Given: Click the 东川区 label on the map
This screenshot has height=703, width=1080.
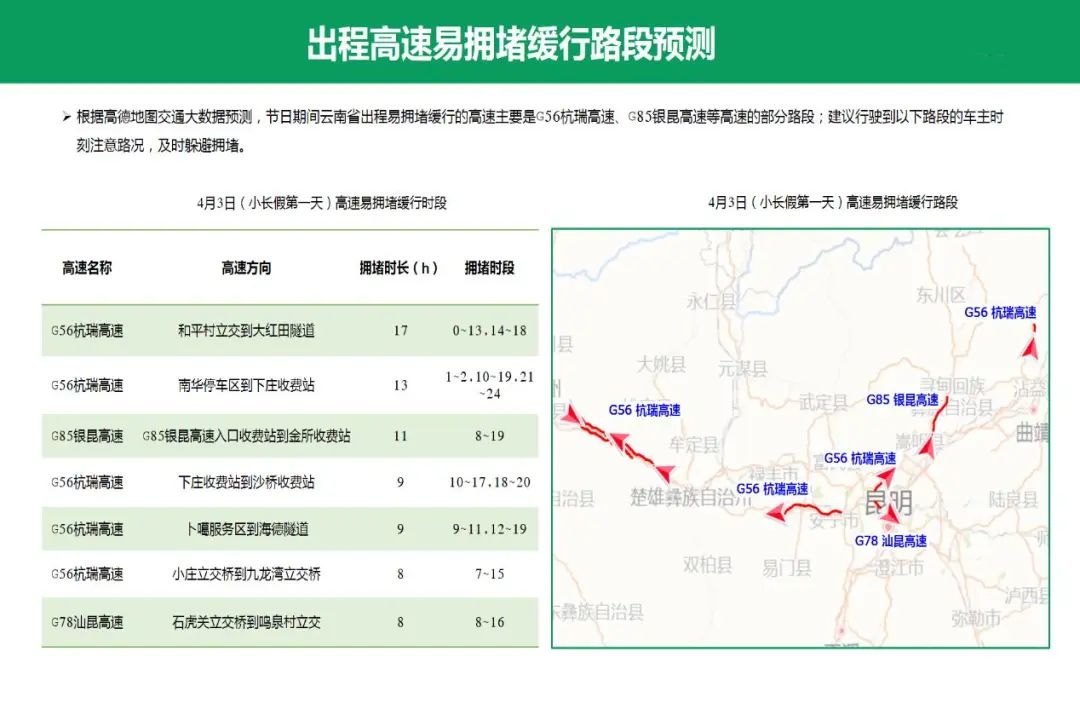Looking at the screenshot, I should (x=940, y=295).
